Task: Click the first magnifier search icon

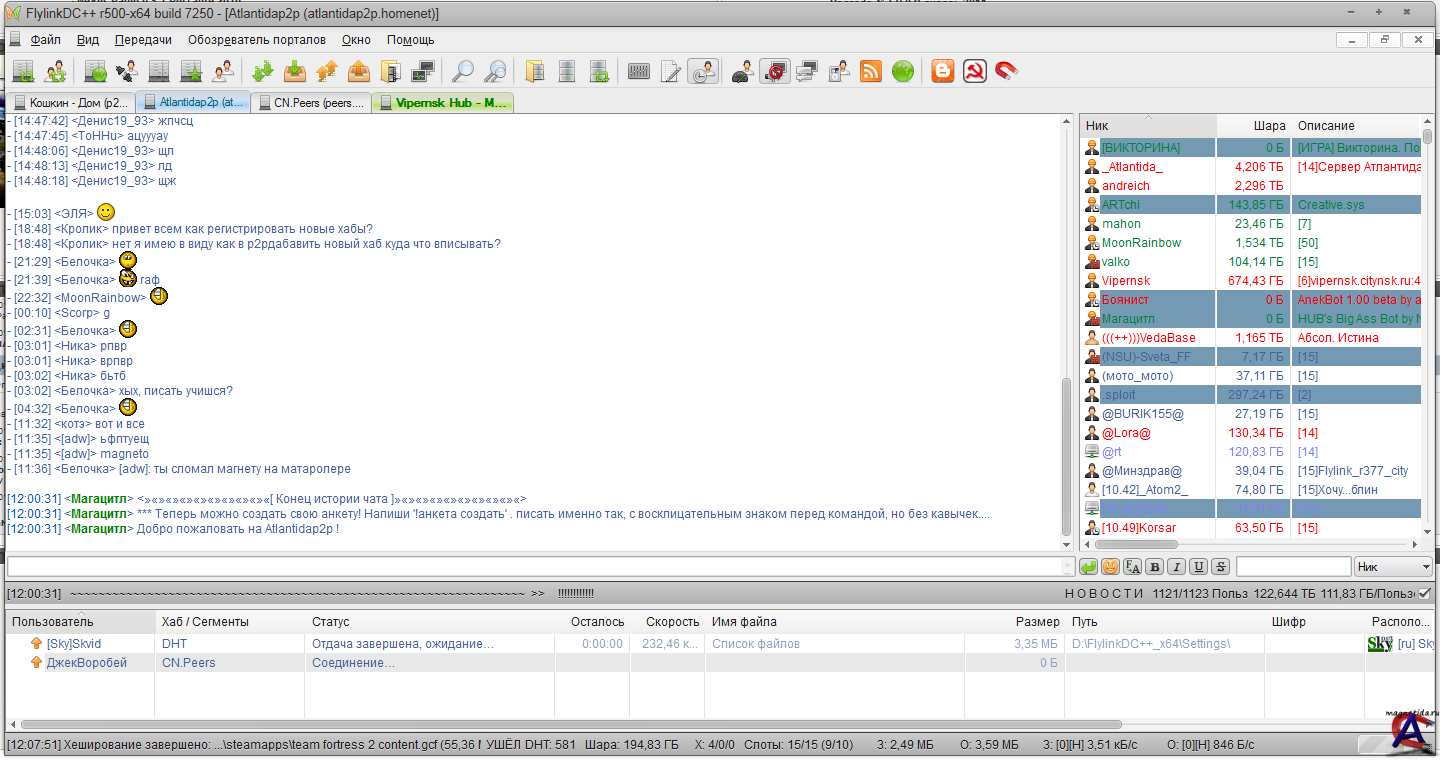Action: 463,71
